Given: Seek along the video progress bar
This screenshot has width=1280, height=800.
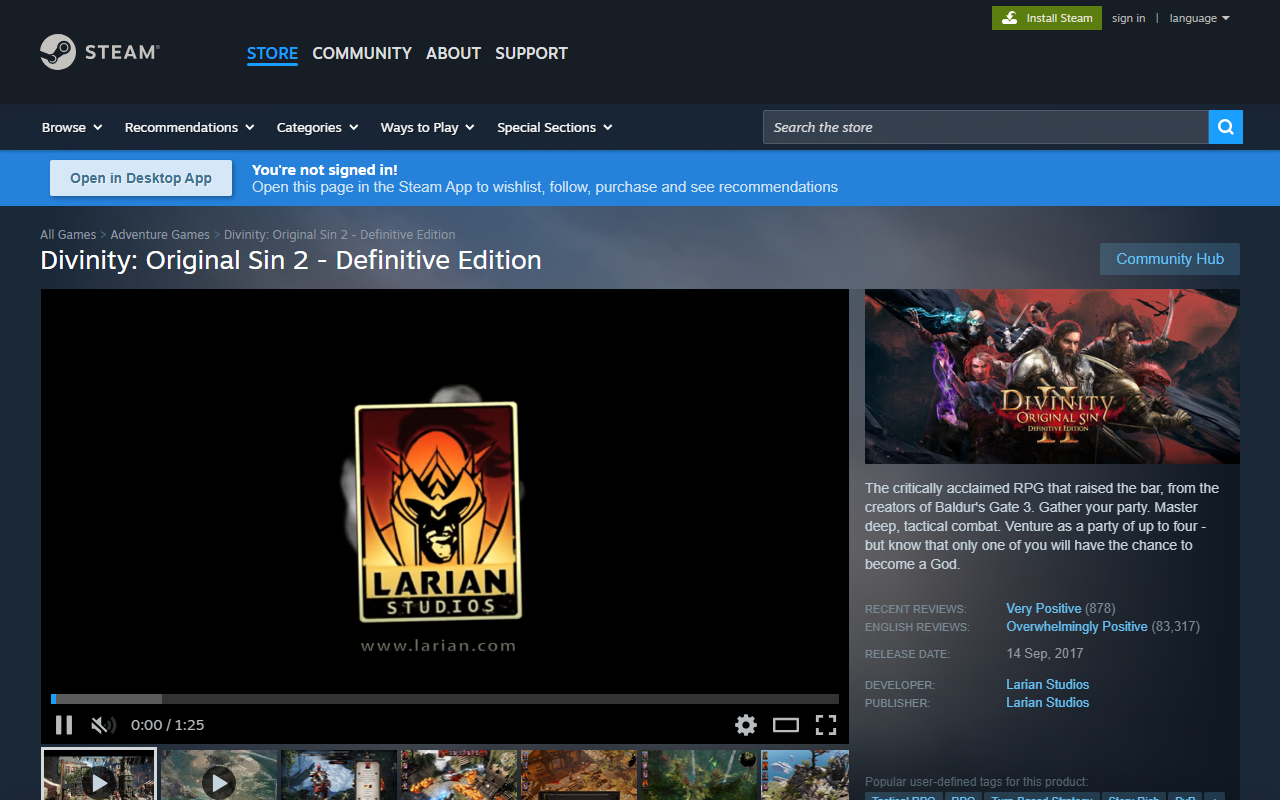Looking at the screenshot, I should tap(445, 699).
